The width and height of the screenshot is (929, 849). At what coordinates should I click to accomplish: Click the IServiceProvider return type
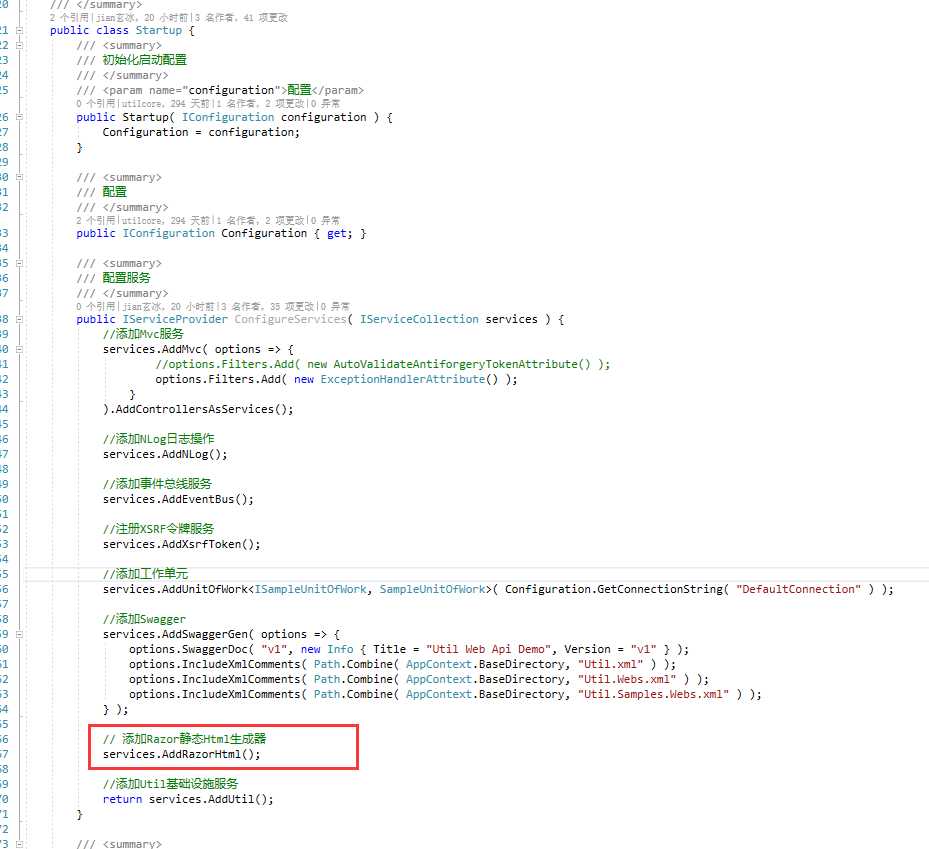click(175, 319)
